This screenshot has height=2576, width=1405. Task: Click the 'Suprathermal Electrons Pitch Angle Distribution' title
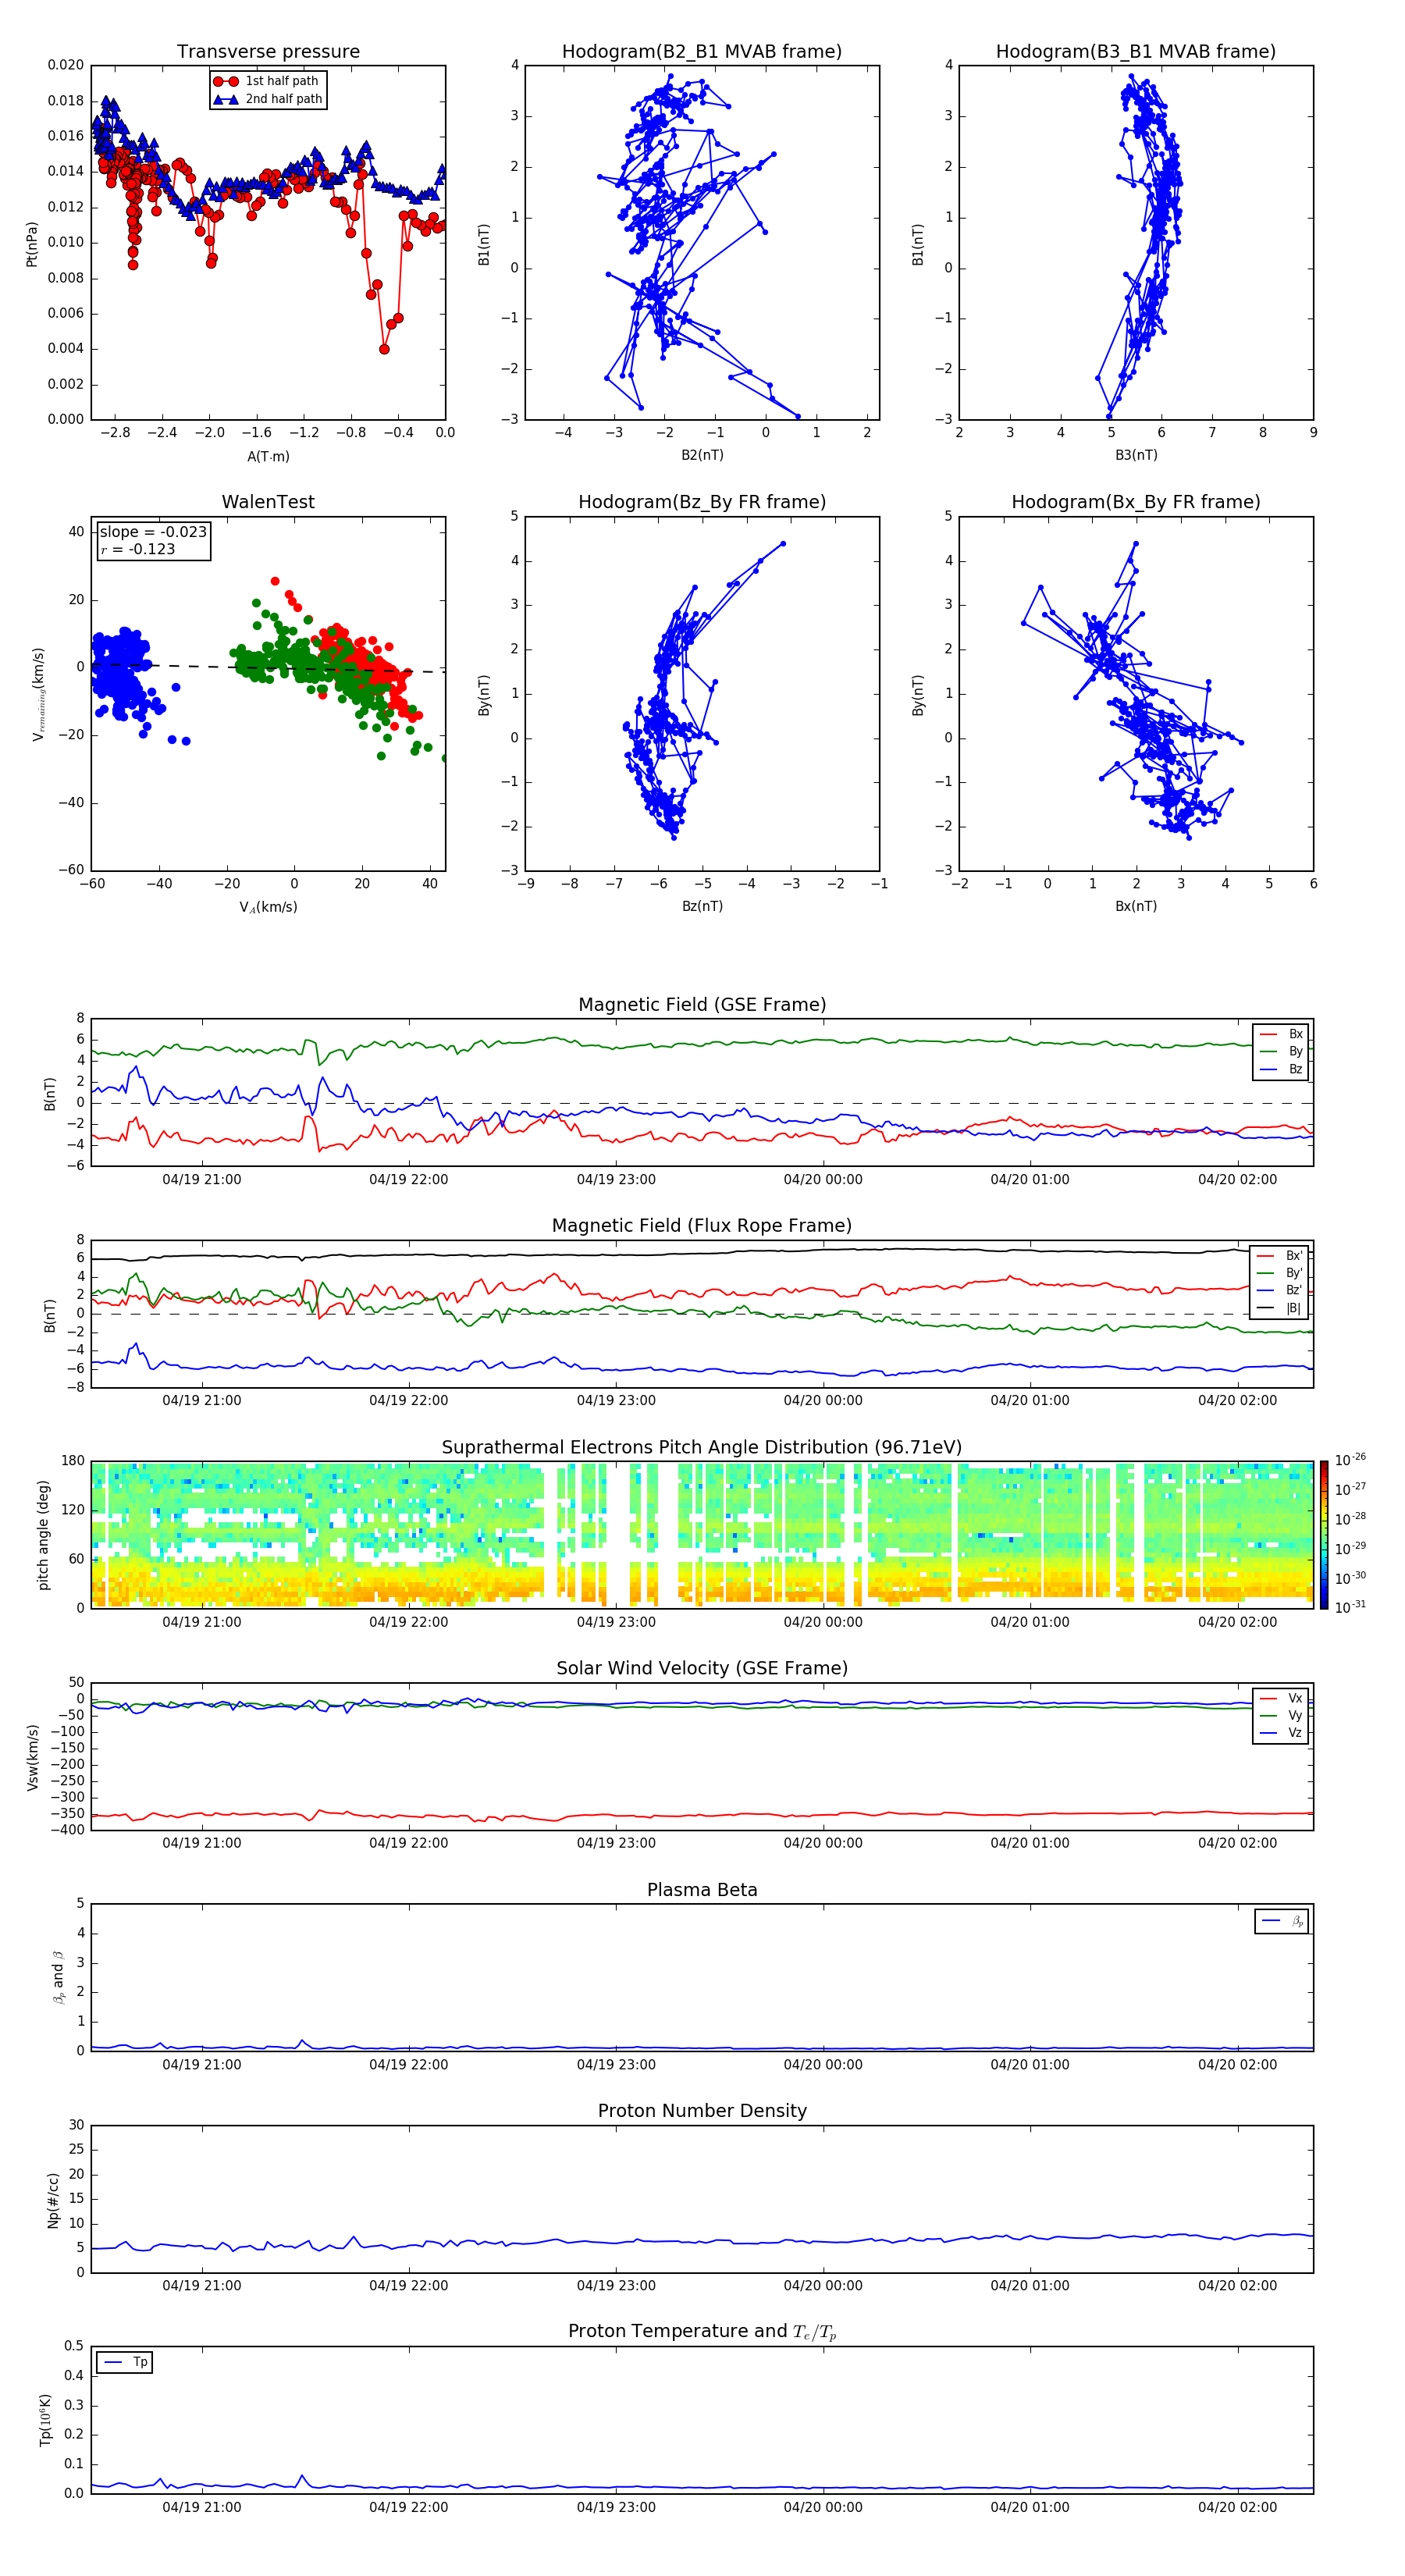[x=702, y=1448]
